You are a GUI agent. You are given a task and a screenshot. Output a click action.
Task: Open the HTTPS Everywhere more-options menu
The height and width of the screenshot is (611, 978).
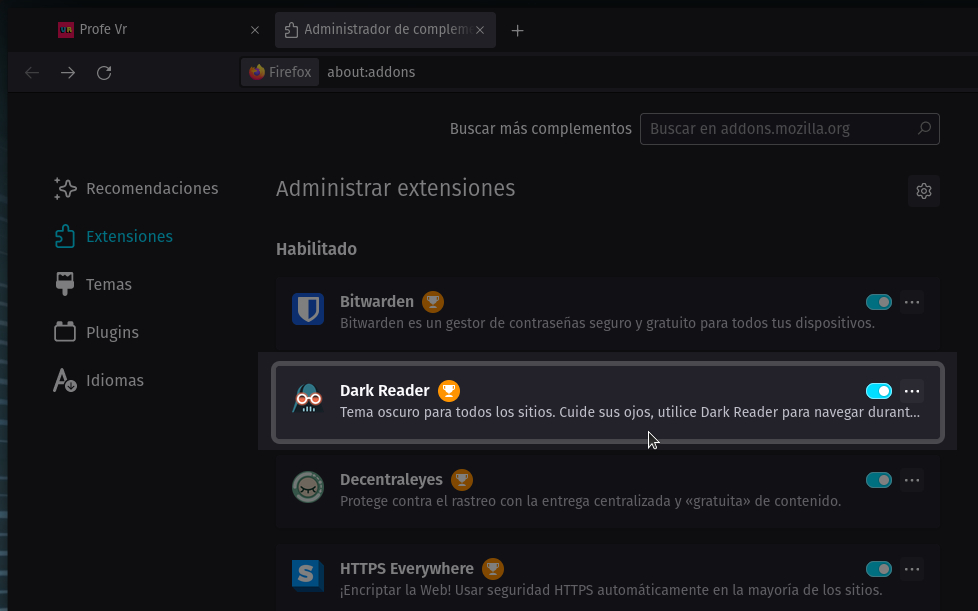[912, 569]
